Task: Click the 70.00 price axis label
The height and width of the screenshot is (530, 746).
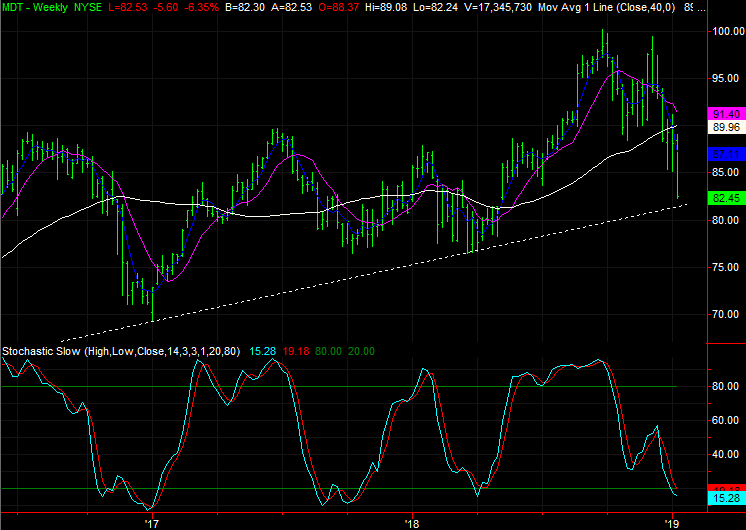Action: point(728,314)
